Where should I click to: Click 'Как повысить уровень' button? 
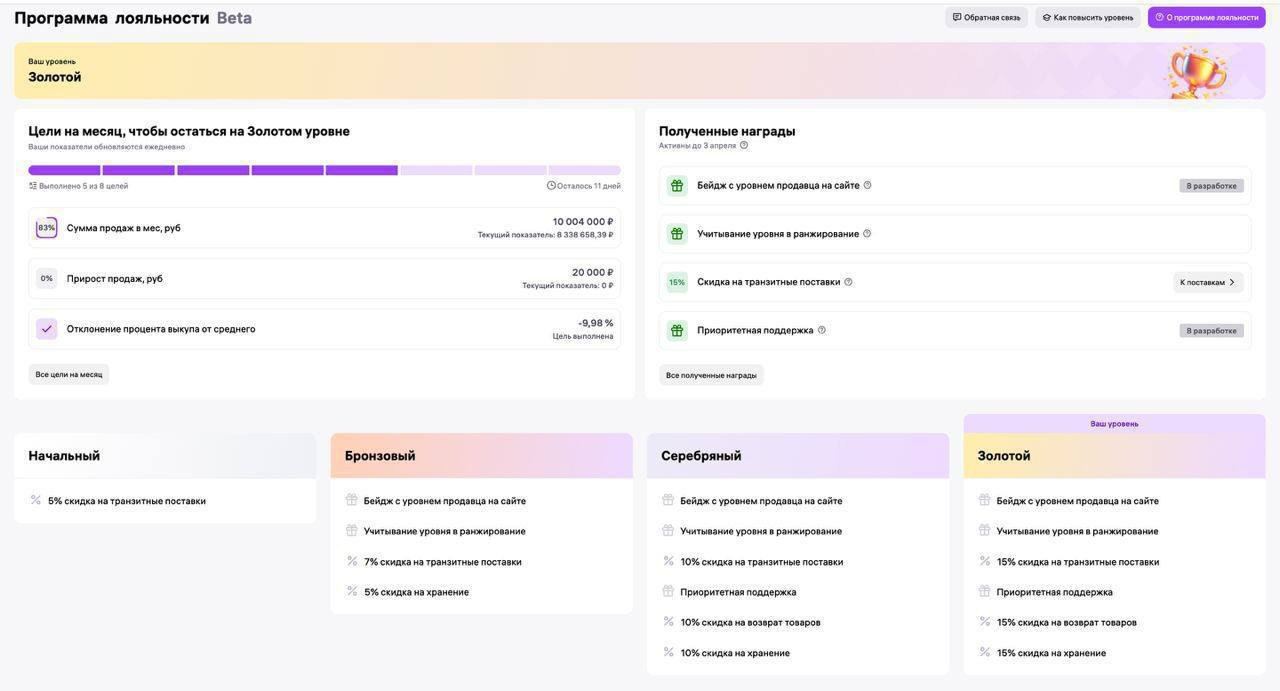point(1088,17)
